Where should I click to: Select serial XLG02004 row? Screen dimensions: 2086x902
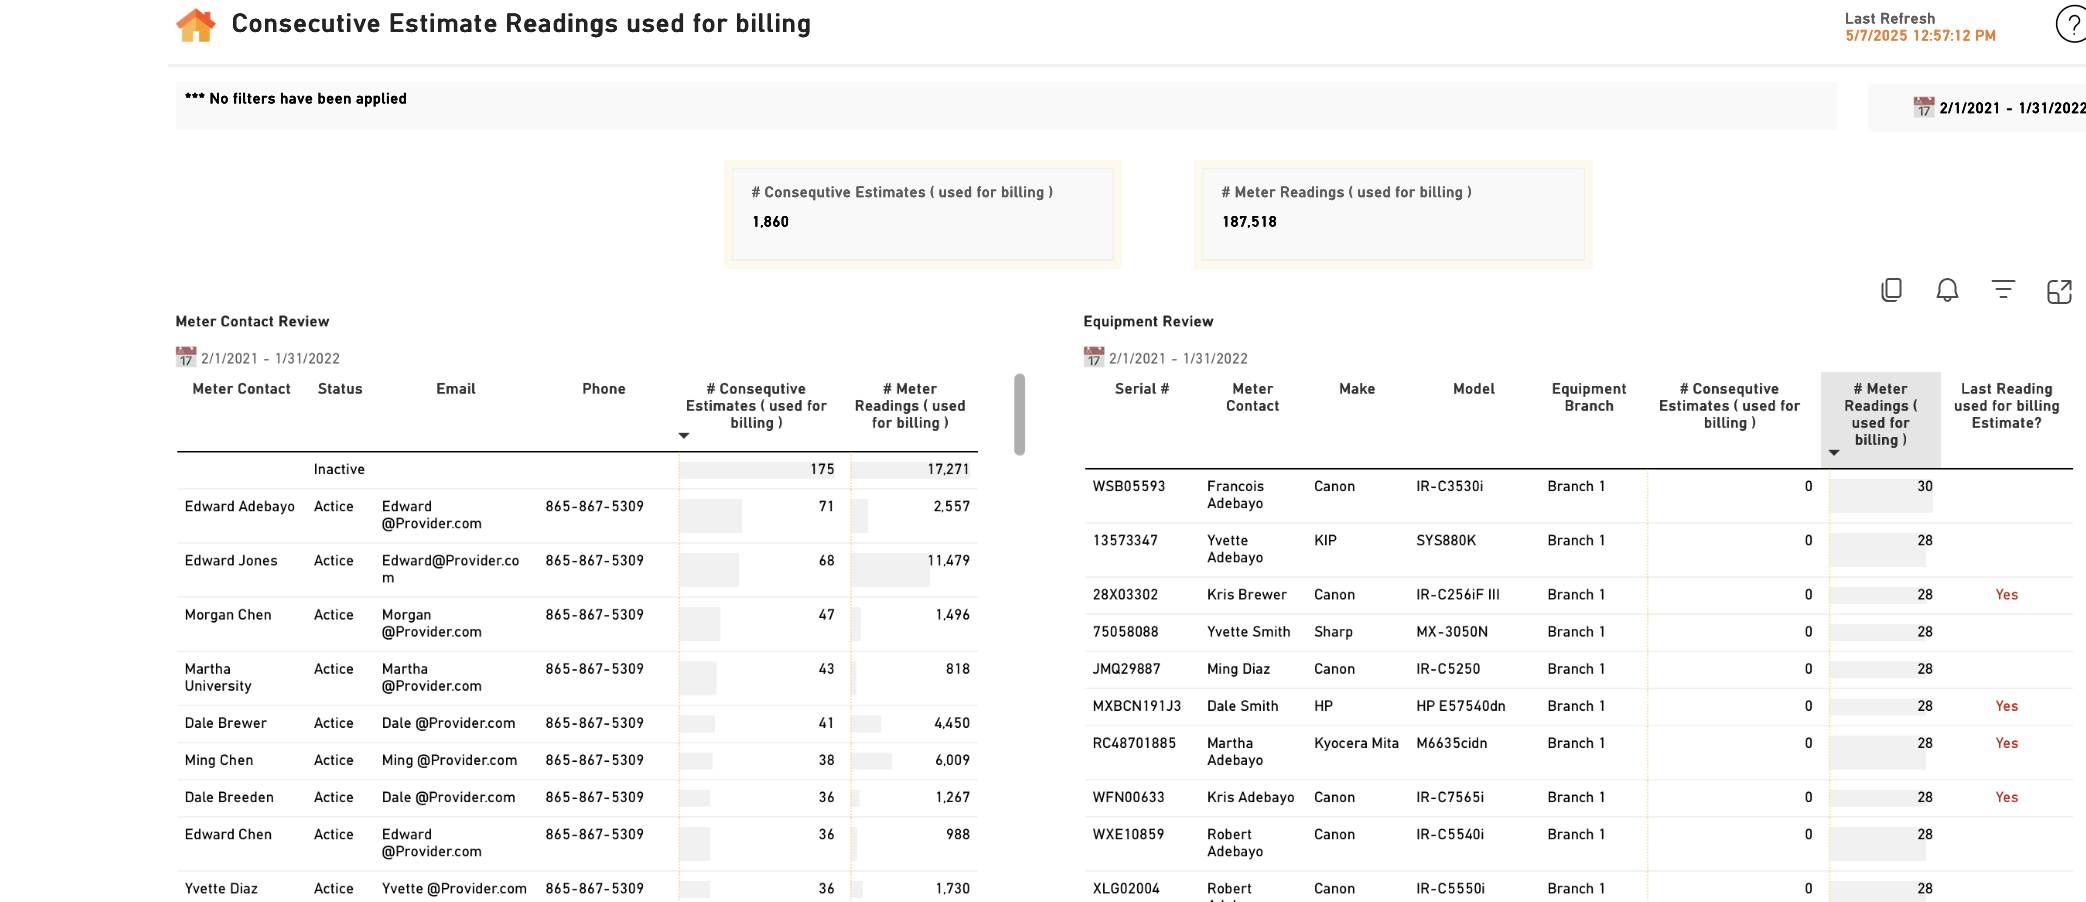tap(1578, 888)
